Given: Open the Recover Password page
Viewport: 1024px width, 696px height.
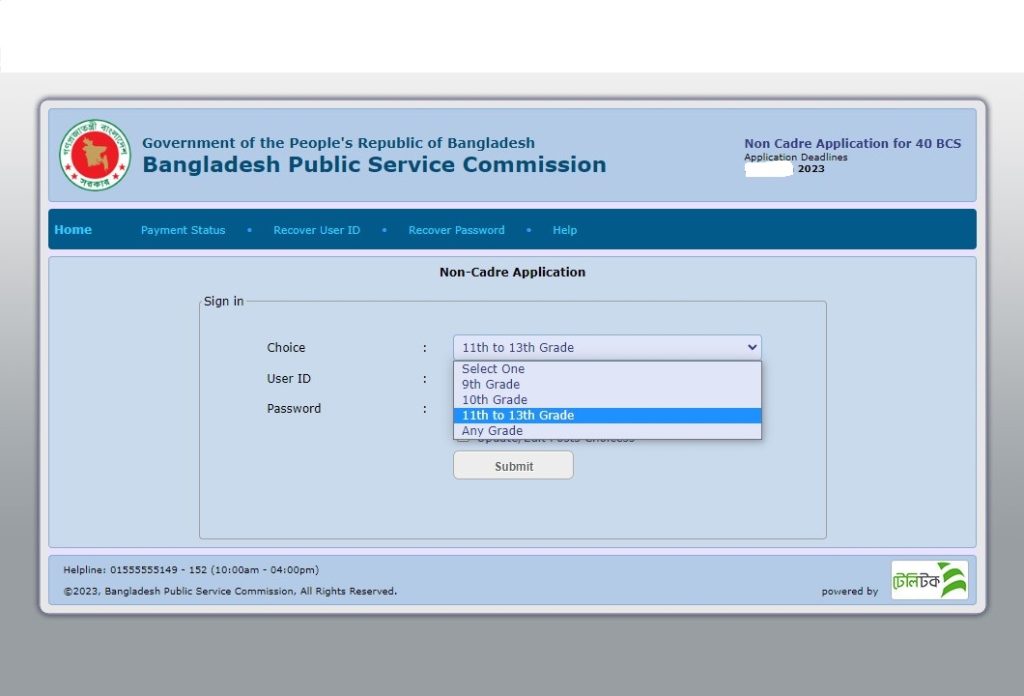Looking at the screenshot, I should [456, 230].
